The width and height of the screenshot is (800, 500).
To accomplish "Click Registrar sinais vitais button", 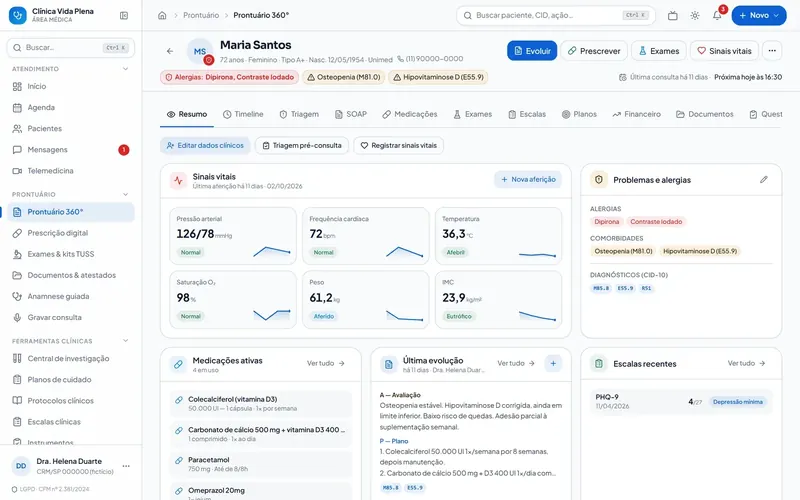I will tap(398, 145).
